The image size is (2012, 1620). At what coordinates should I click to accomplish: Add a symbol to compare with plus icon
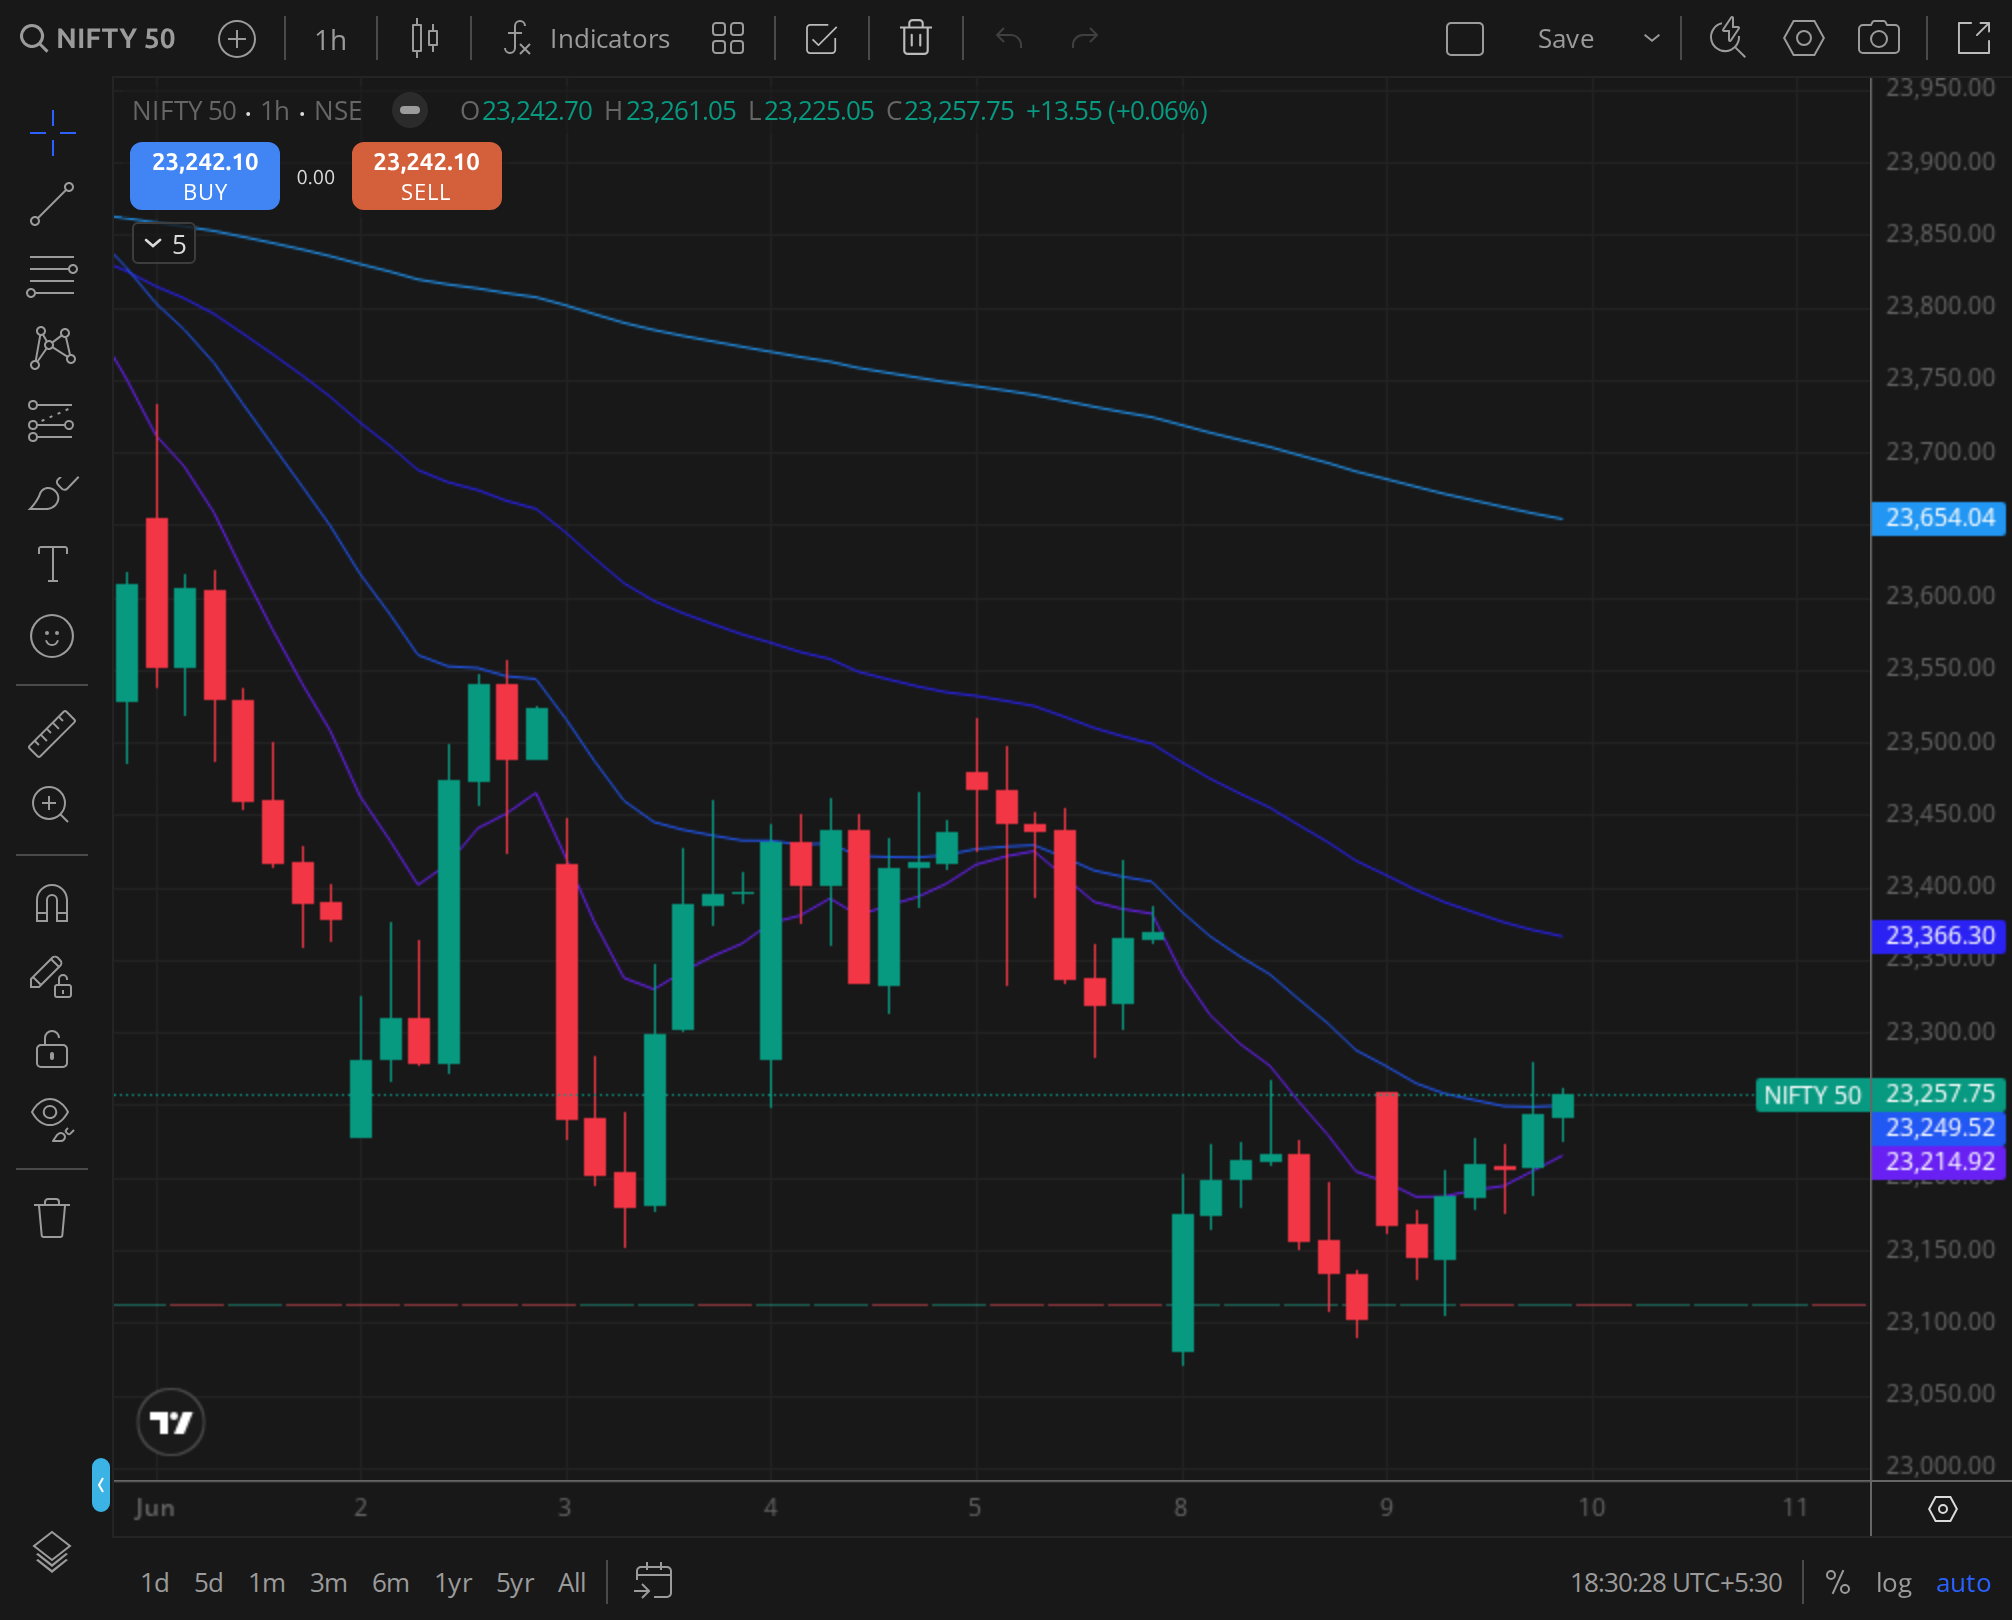pyautogui.click(x=237, y=39)
